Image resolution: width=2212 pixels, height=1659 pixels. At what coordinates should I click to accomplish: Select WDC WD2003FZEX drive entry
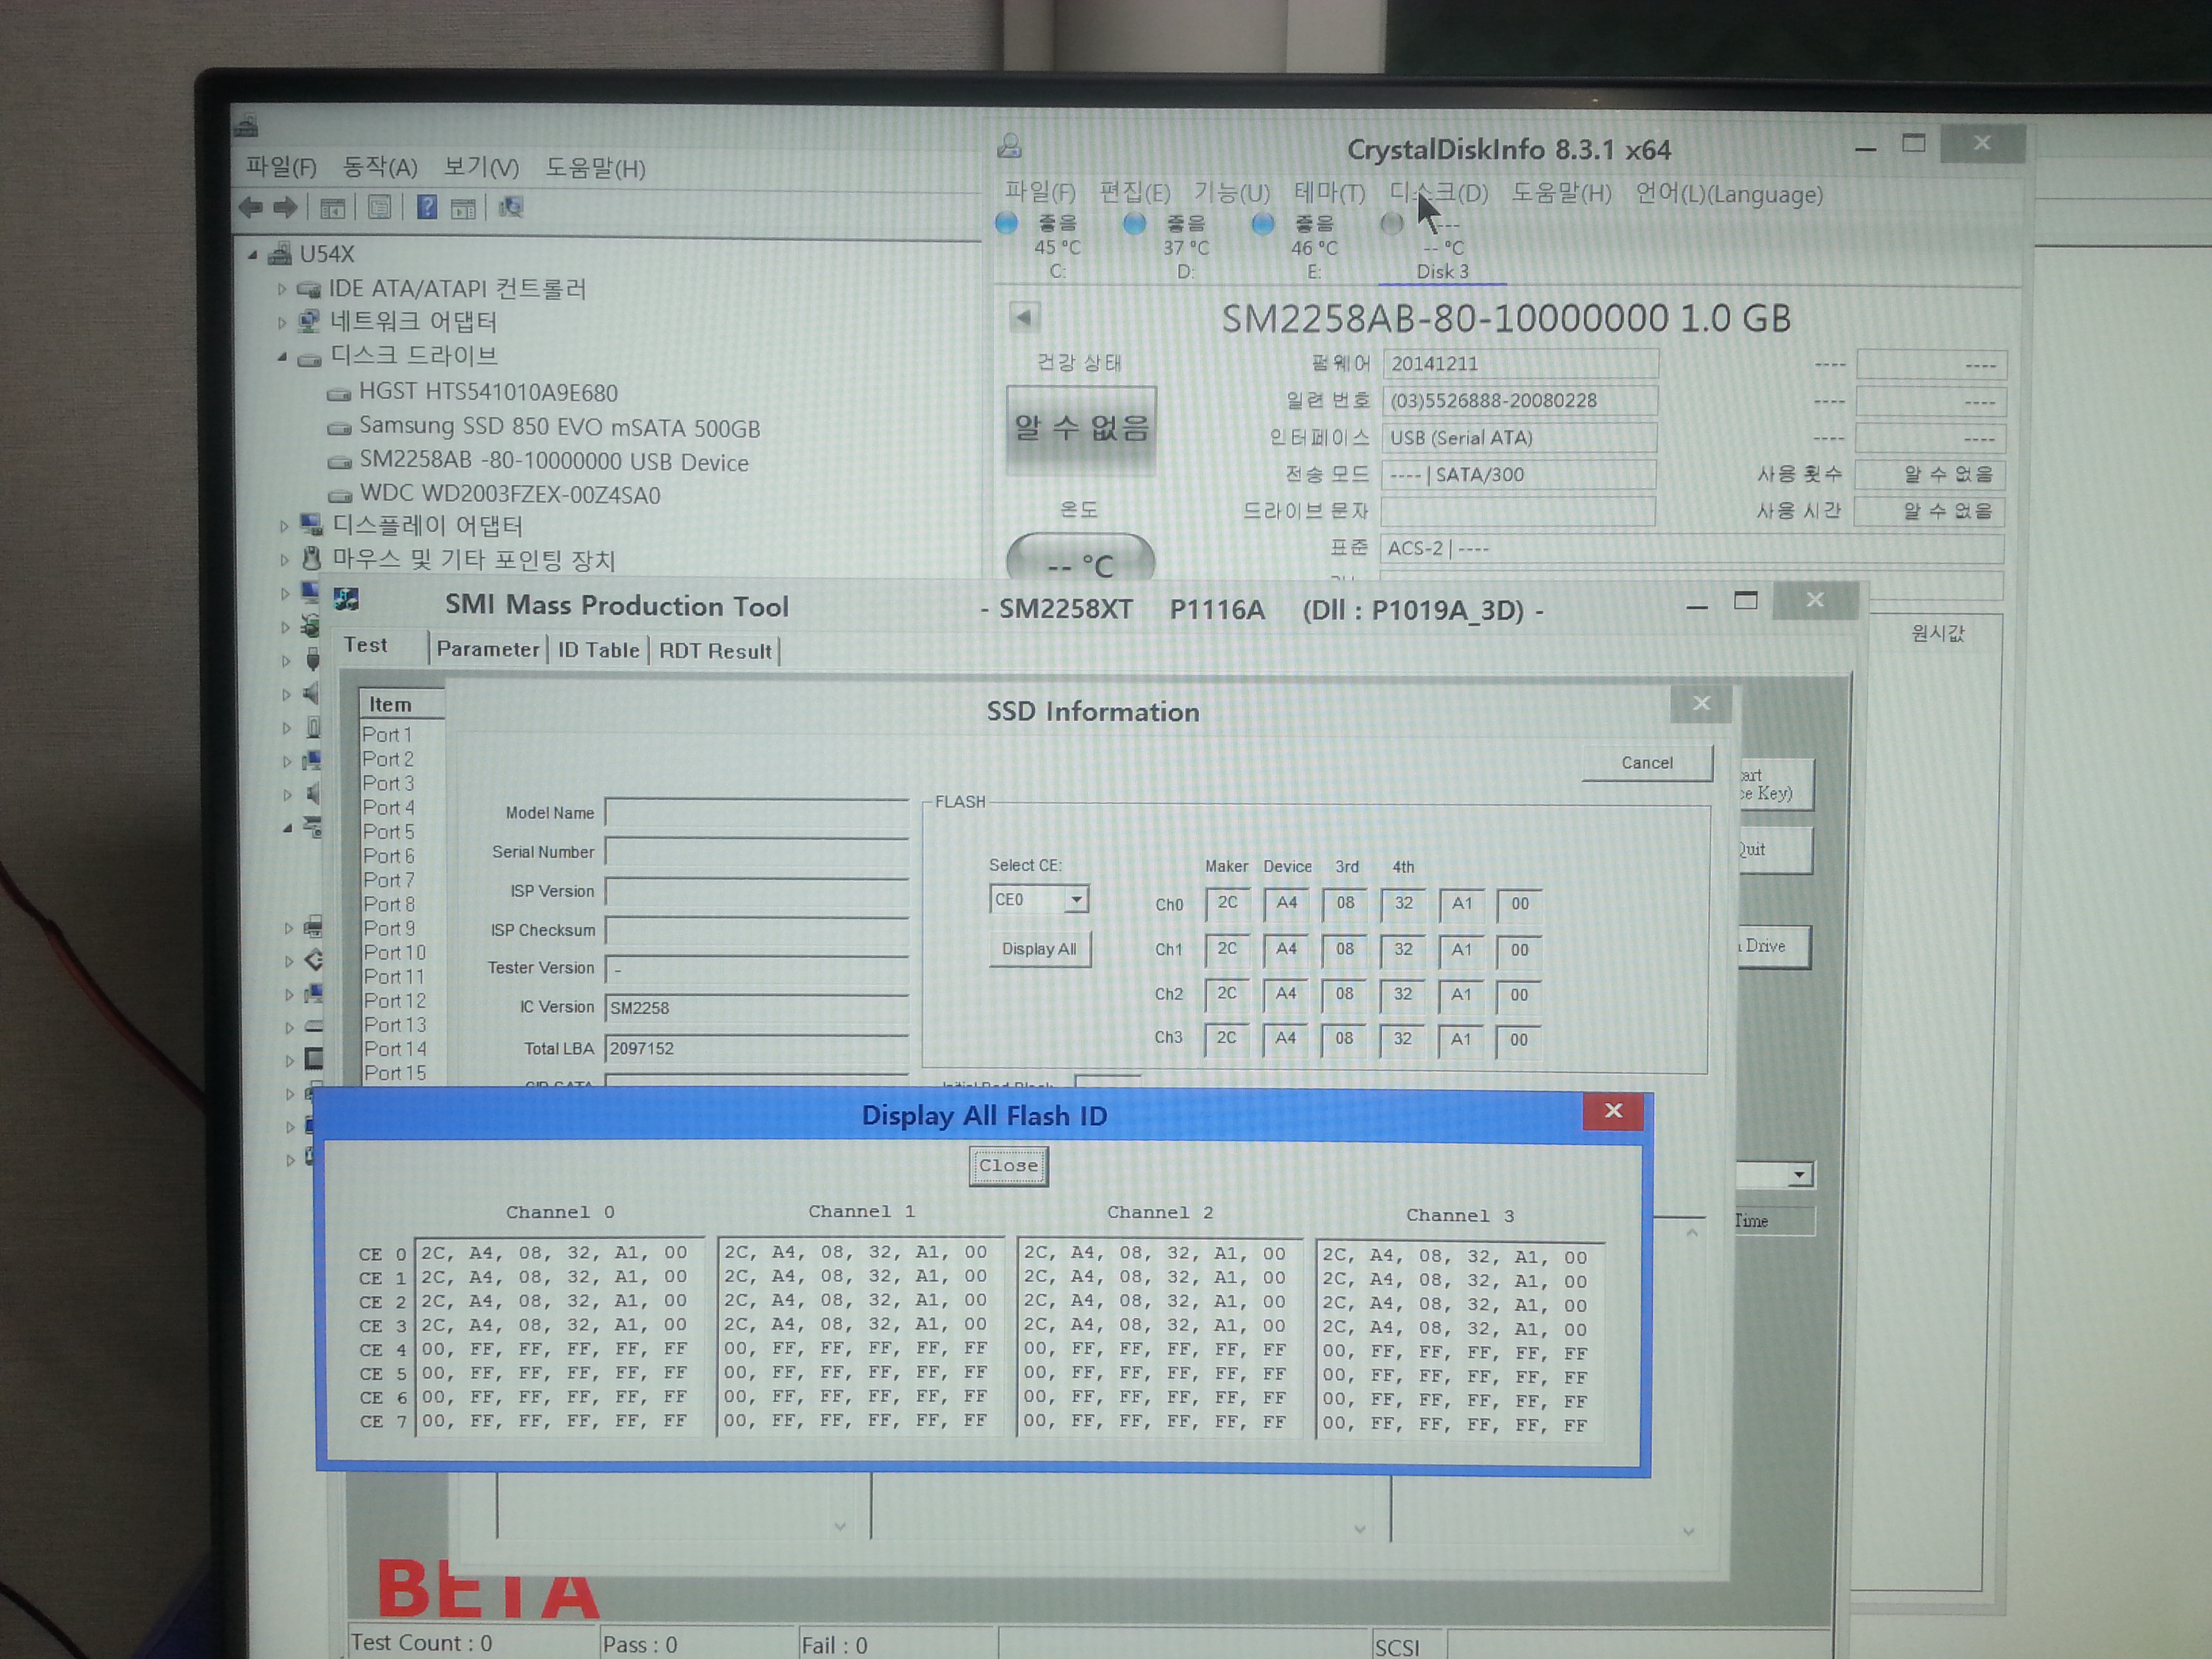pyautogui.click(x=510, y=495)
